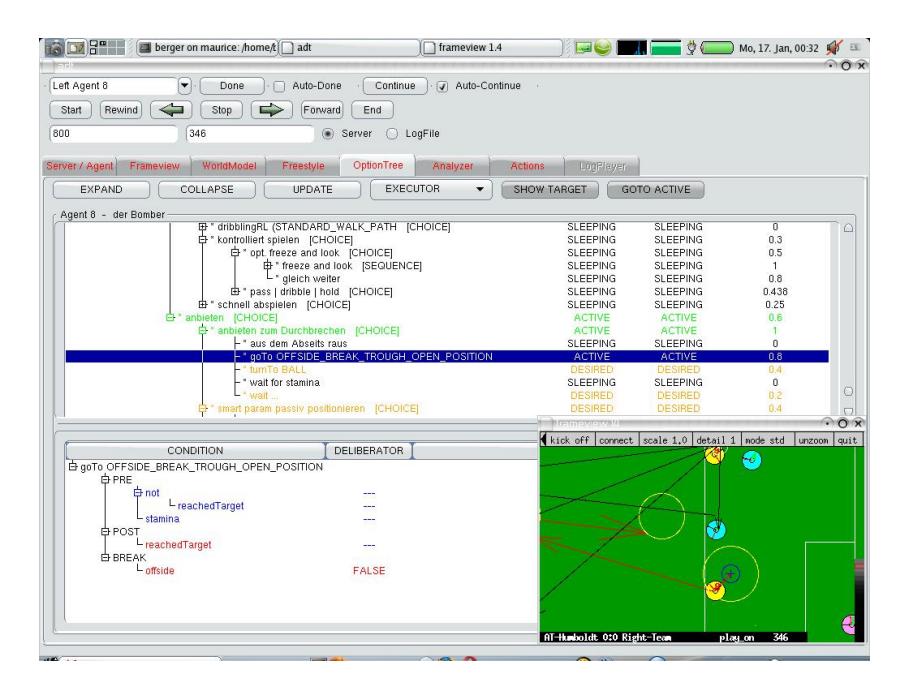This screenshot has width=900, height=689.
Task: Click the input field containing 800
Action: point(114,134)
